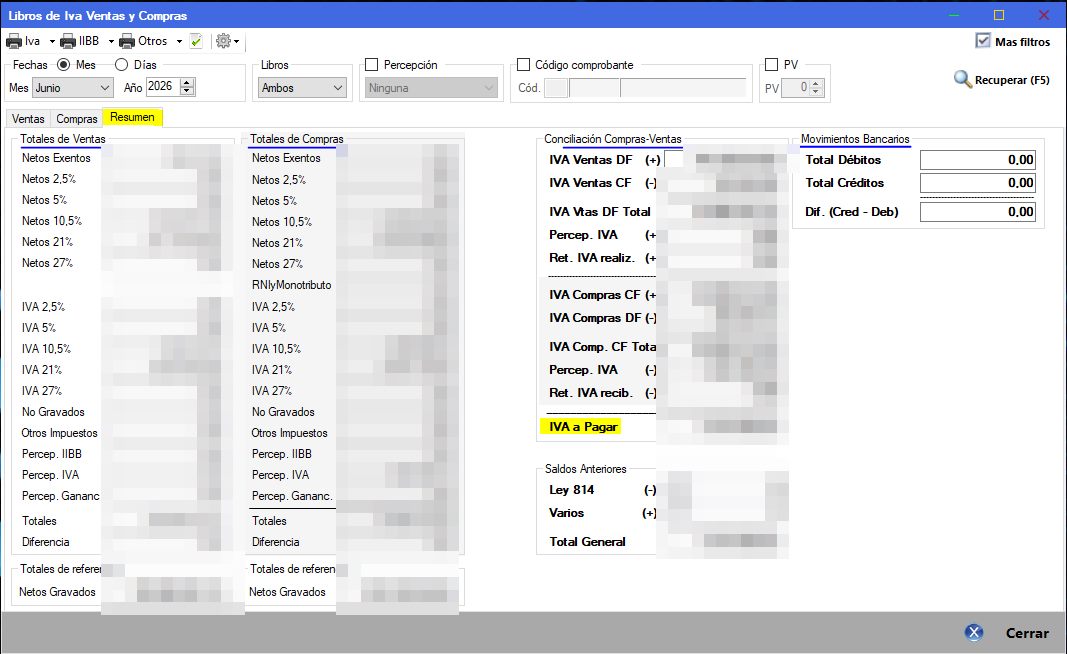This screenshot has height=654, width=1067.
Task: Print the Iva report
Action: (23, 42)
